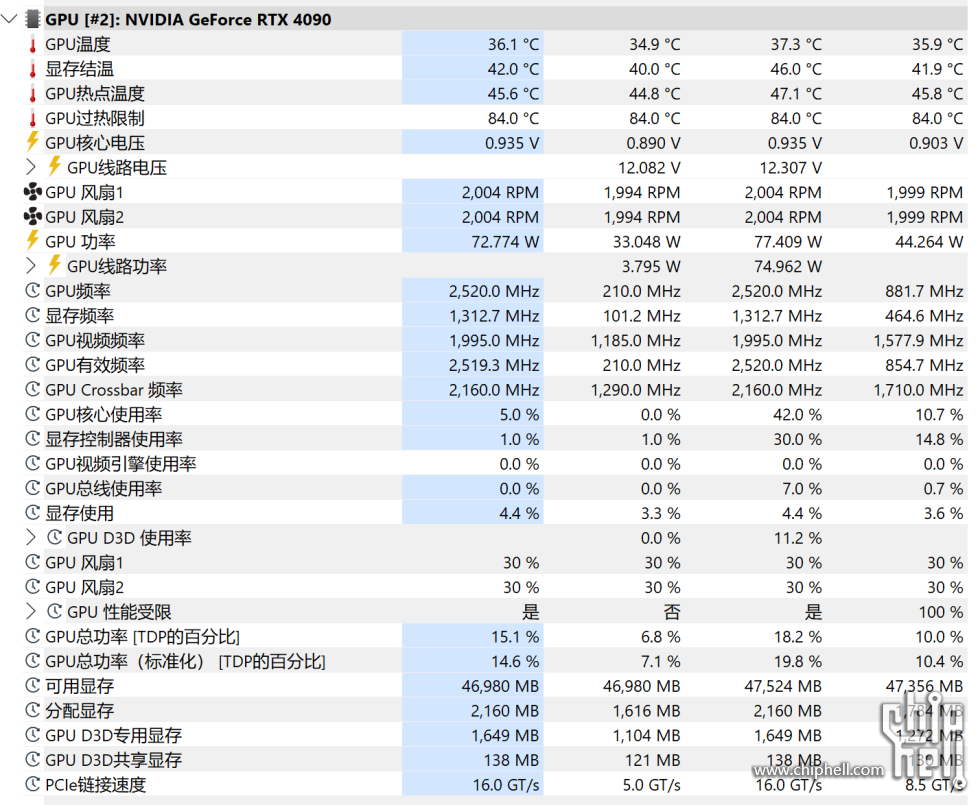Click the clock icon beside GPU有效频率
The width and height of the screenshot is (980, 805).
click(x=32, y=364)
